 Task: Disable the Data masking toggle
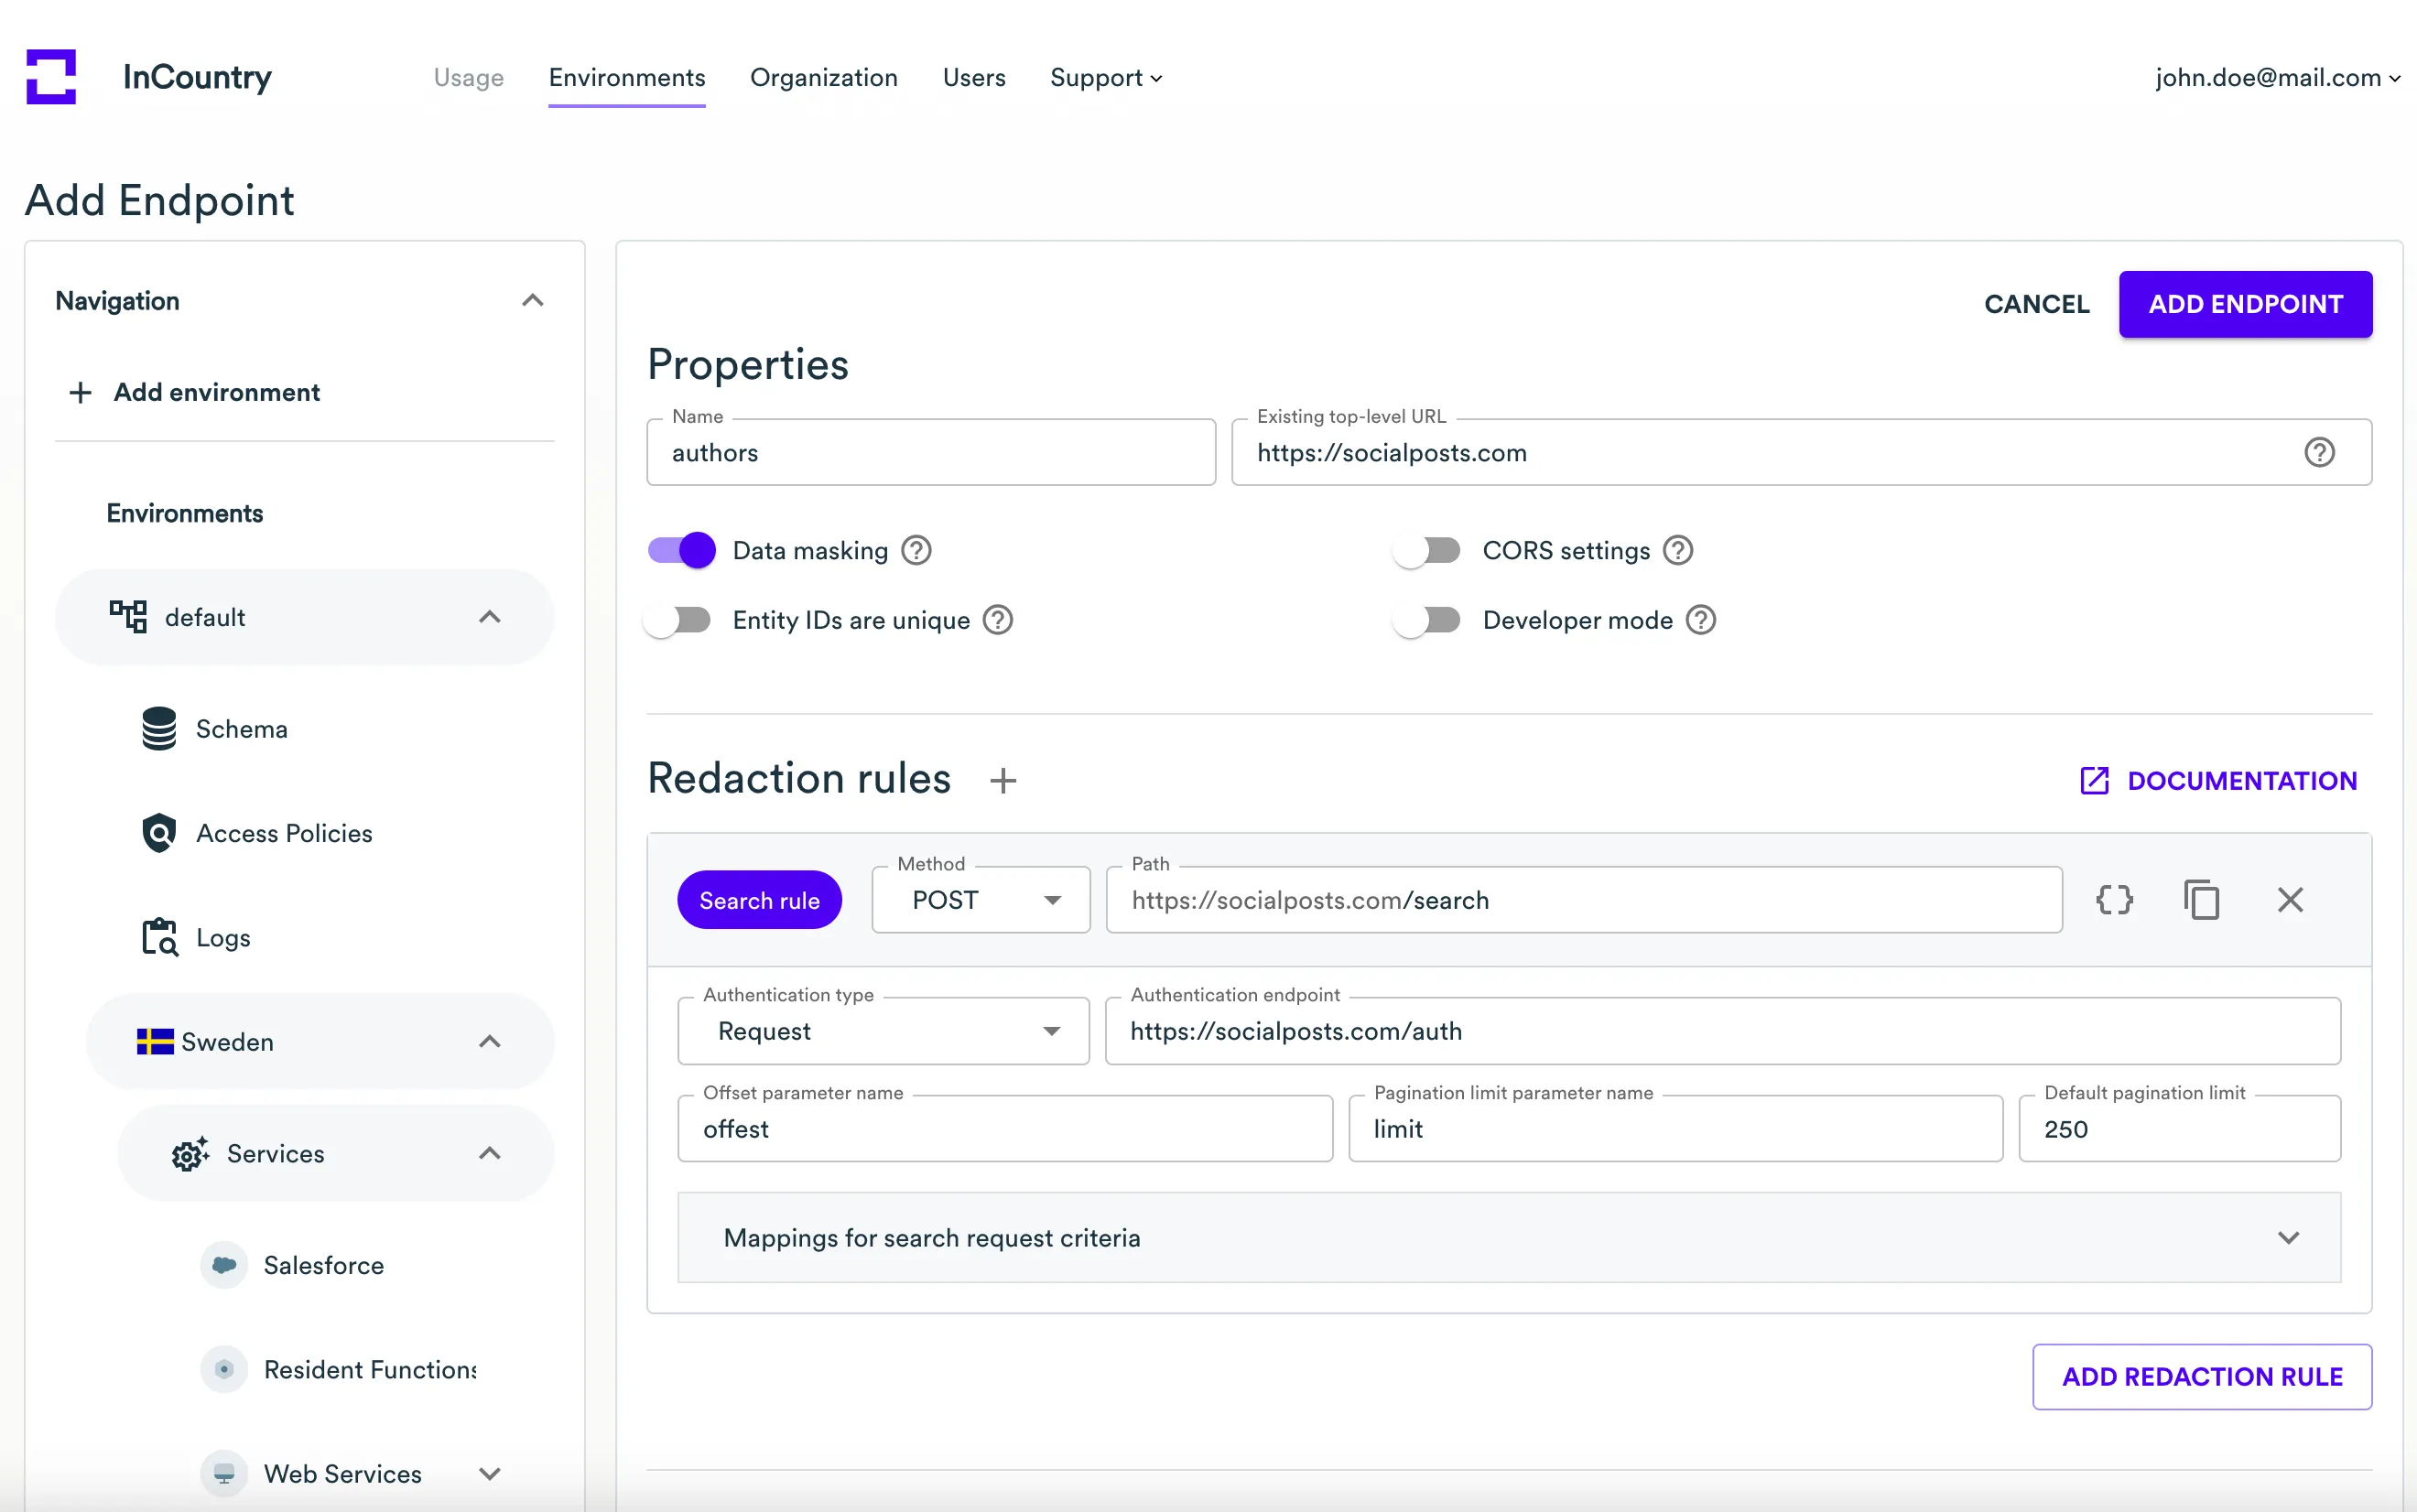pos(682,551)
